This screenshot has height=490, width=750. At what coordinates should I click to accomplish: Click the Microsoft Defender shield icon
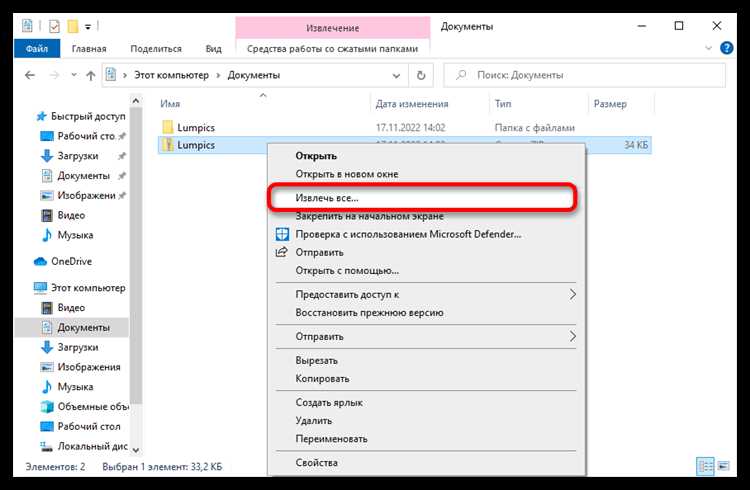pos(282,234)
